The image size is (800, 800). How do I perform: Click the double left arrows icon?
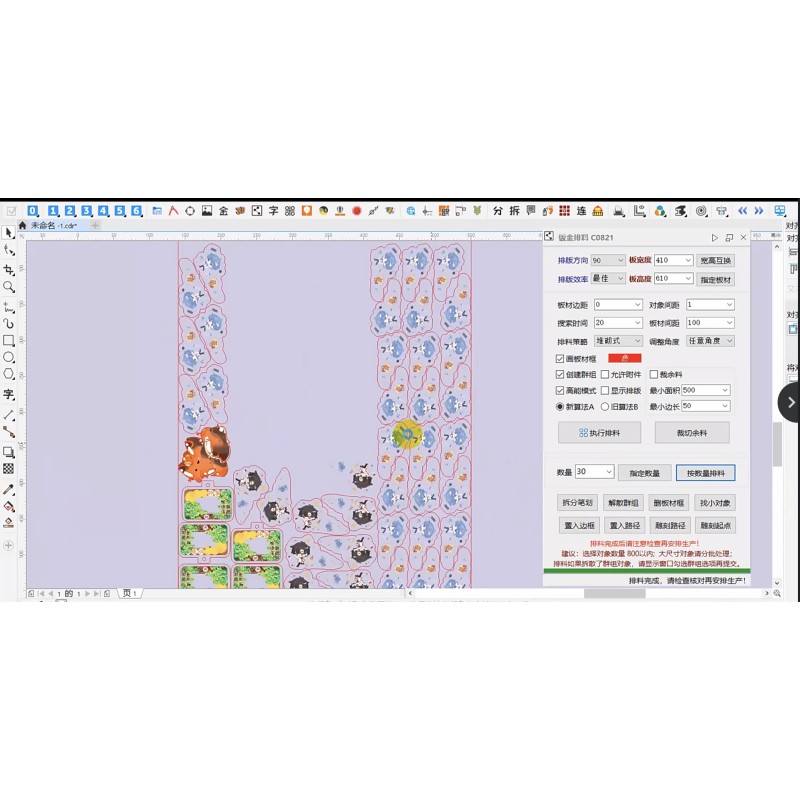(742, 211)
